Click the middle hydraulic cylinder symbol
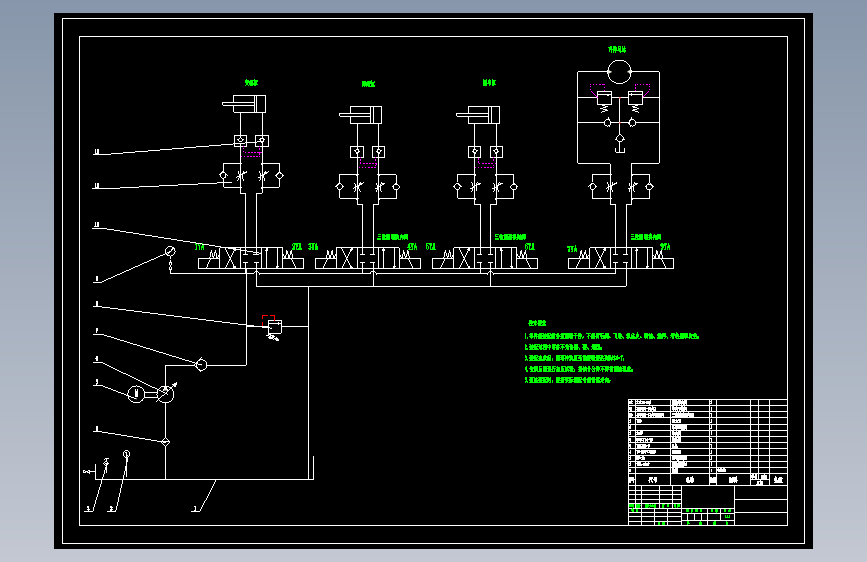867x562 pixels. pyautogui.click(x=361, y=115)
